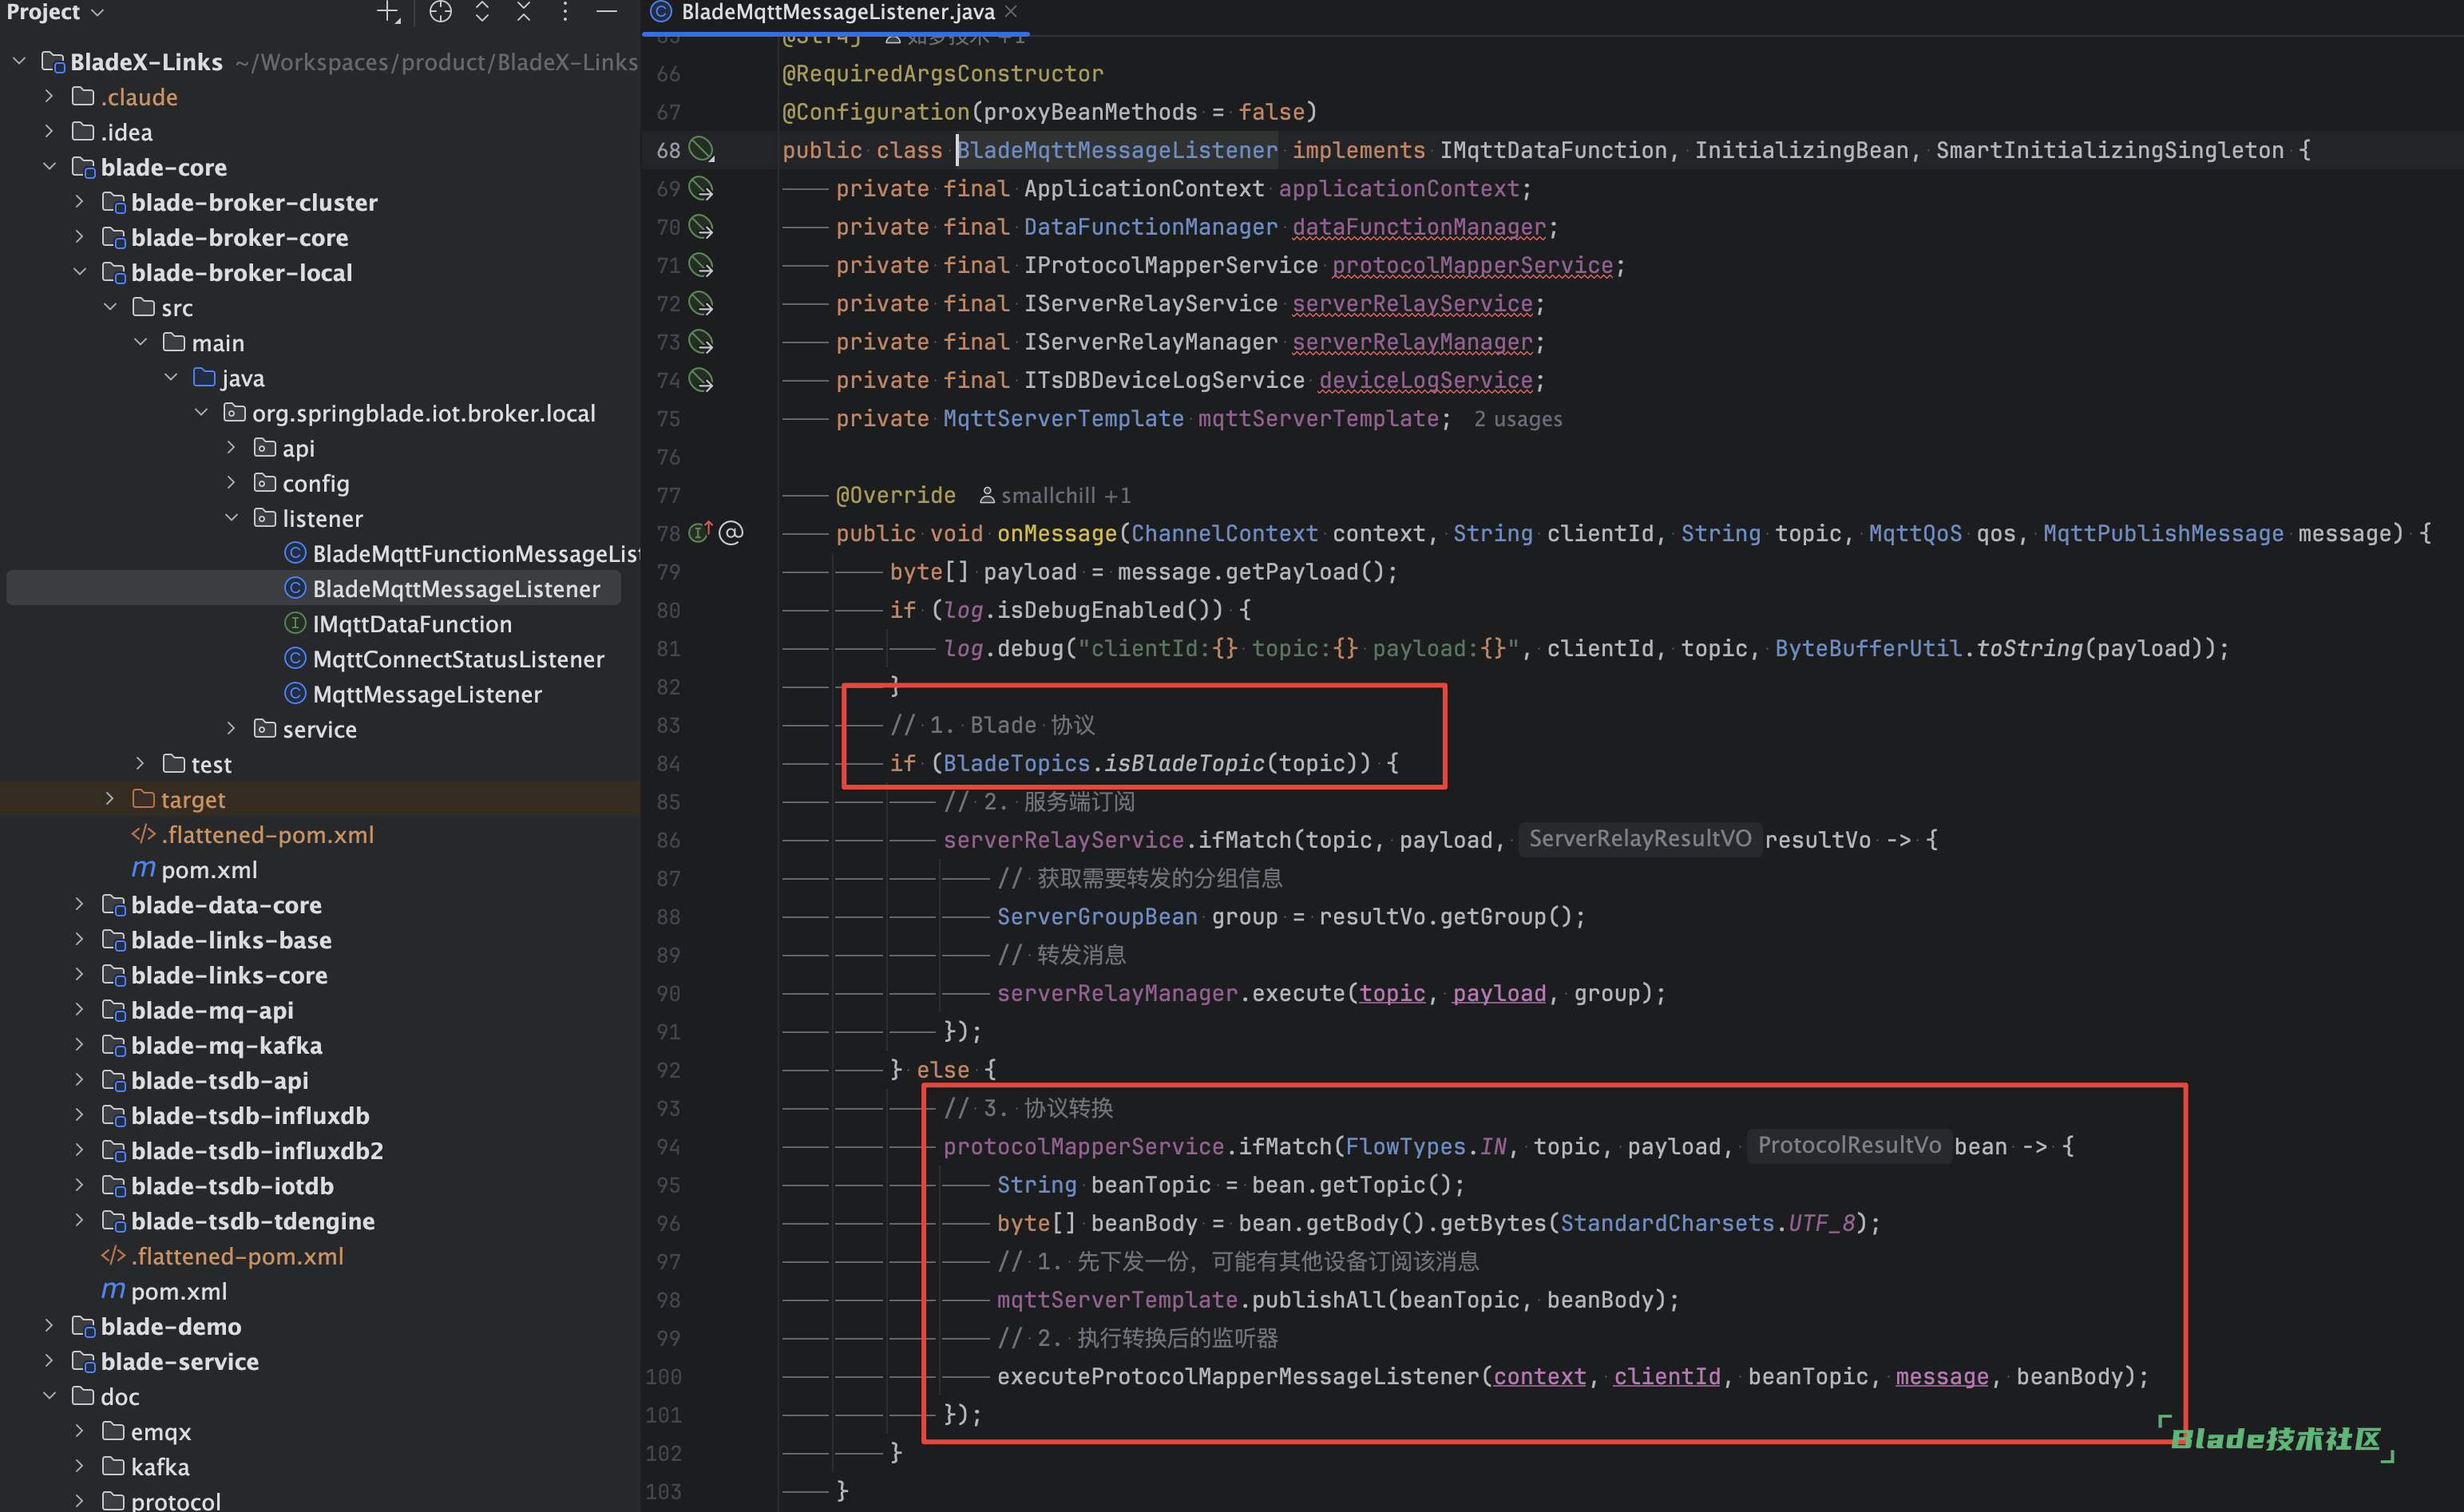
Task: Collapse the BladeX-Links root project node
Action: (x=19, y=62)
